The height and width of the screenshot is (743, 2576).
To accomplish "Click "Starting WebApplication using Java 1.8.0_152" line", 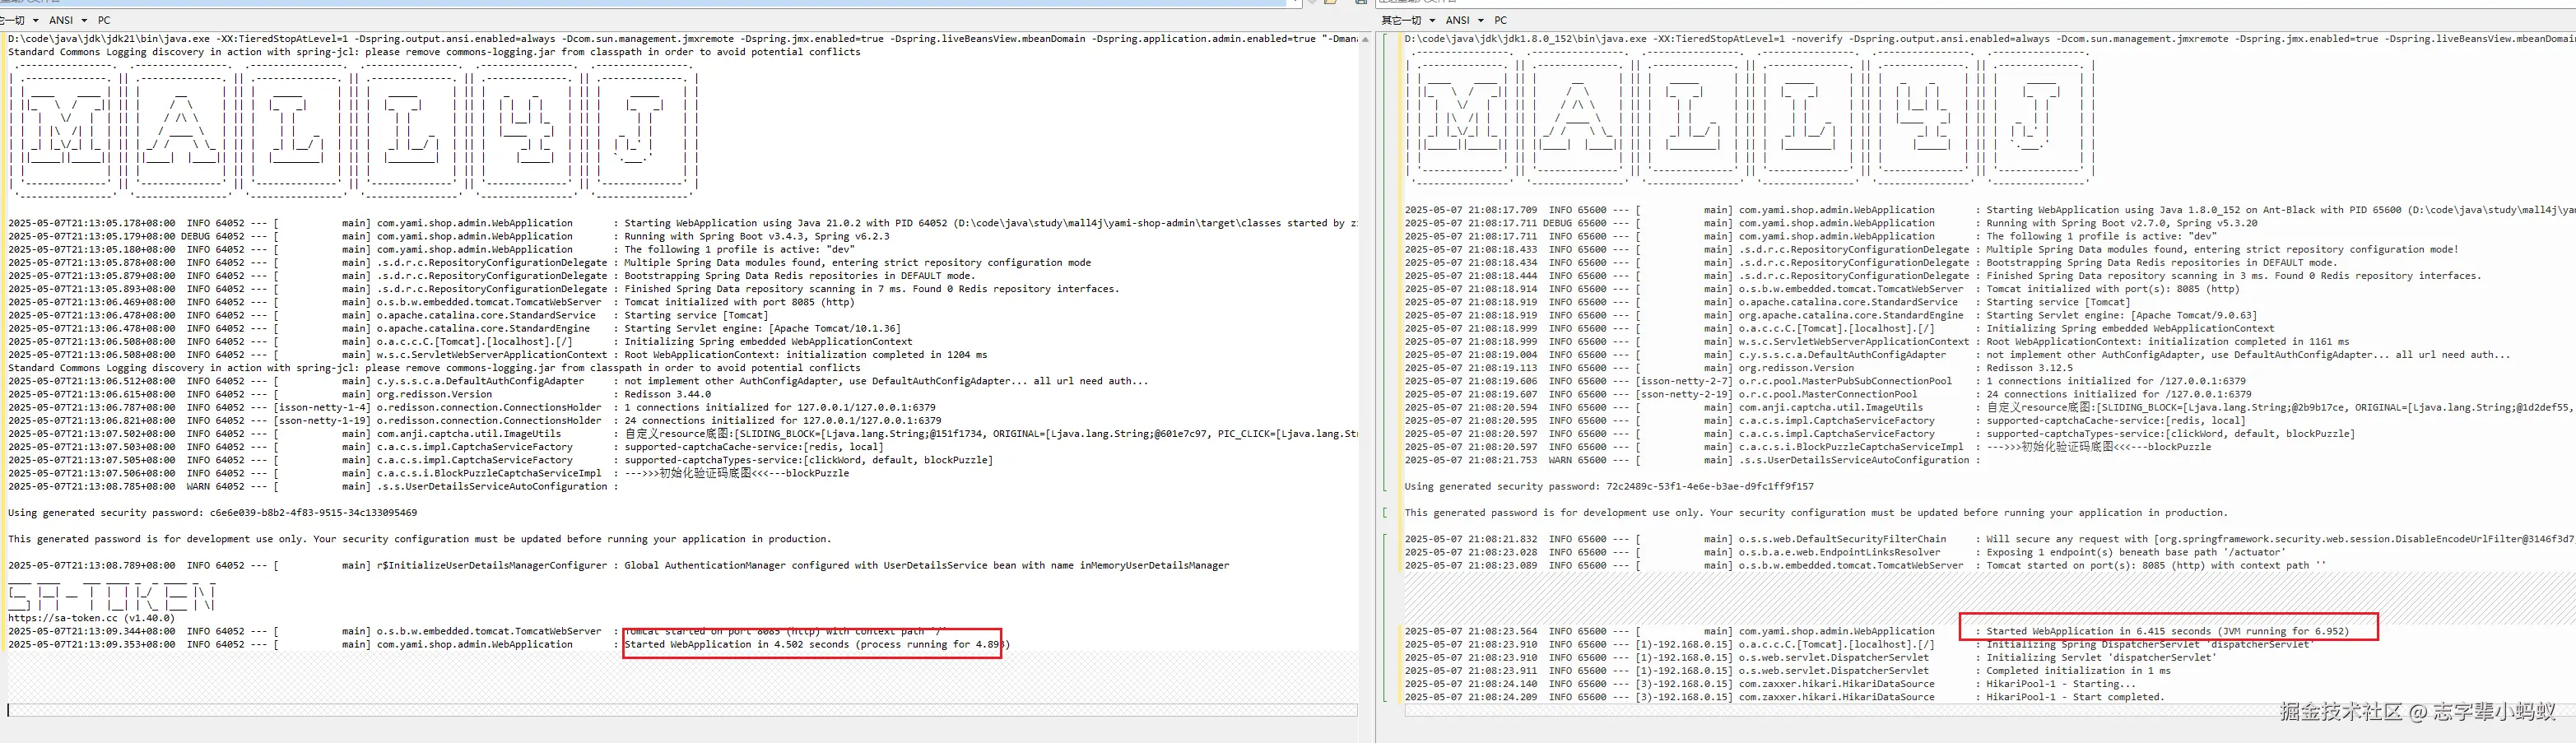I will pos(1988,210).
